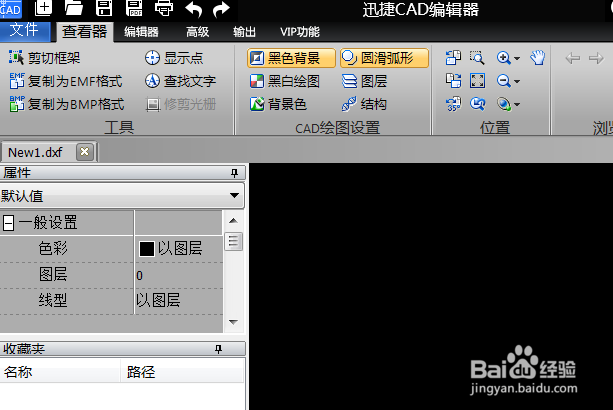The width and height of the screenshot is (613, 410).
Task: Open the 输出 ribbon tab
Action: 244,32
